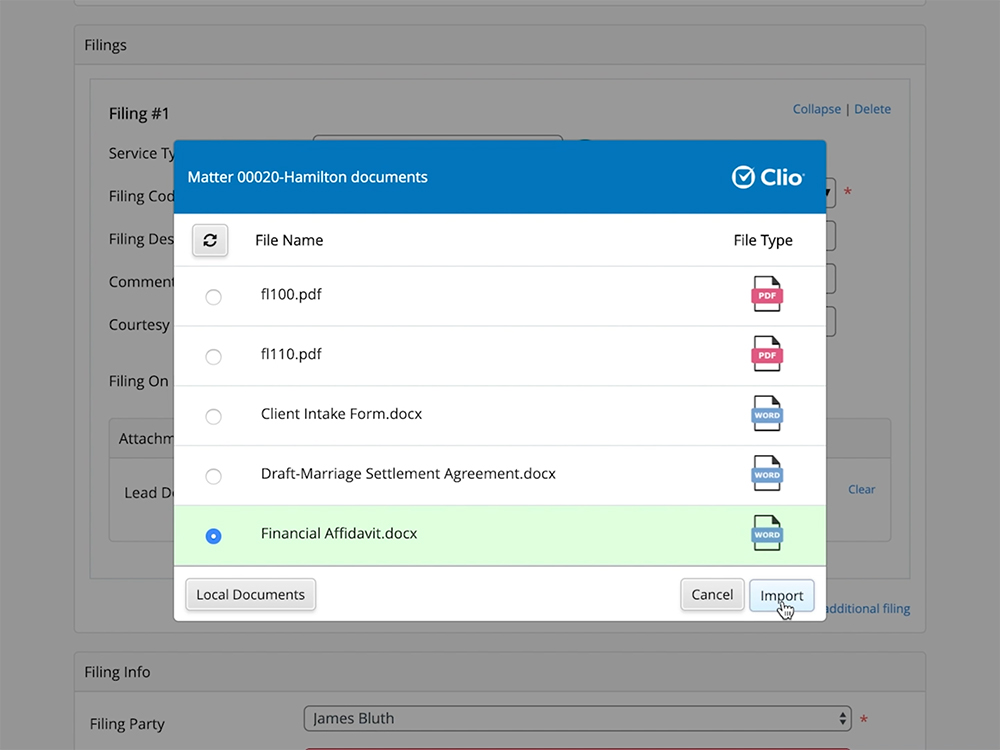This screenshot has height=750, width=1000.
Task: Click the File Name column header
Action: pos(289,240)
